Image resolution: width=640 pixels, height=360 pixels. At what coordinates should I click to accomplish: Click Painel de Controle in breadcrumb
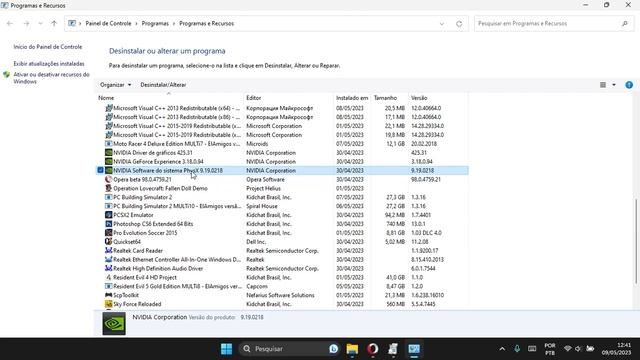(x=109, y=24)
